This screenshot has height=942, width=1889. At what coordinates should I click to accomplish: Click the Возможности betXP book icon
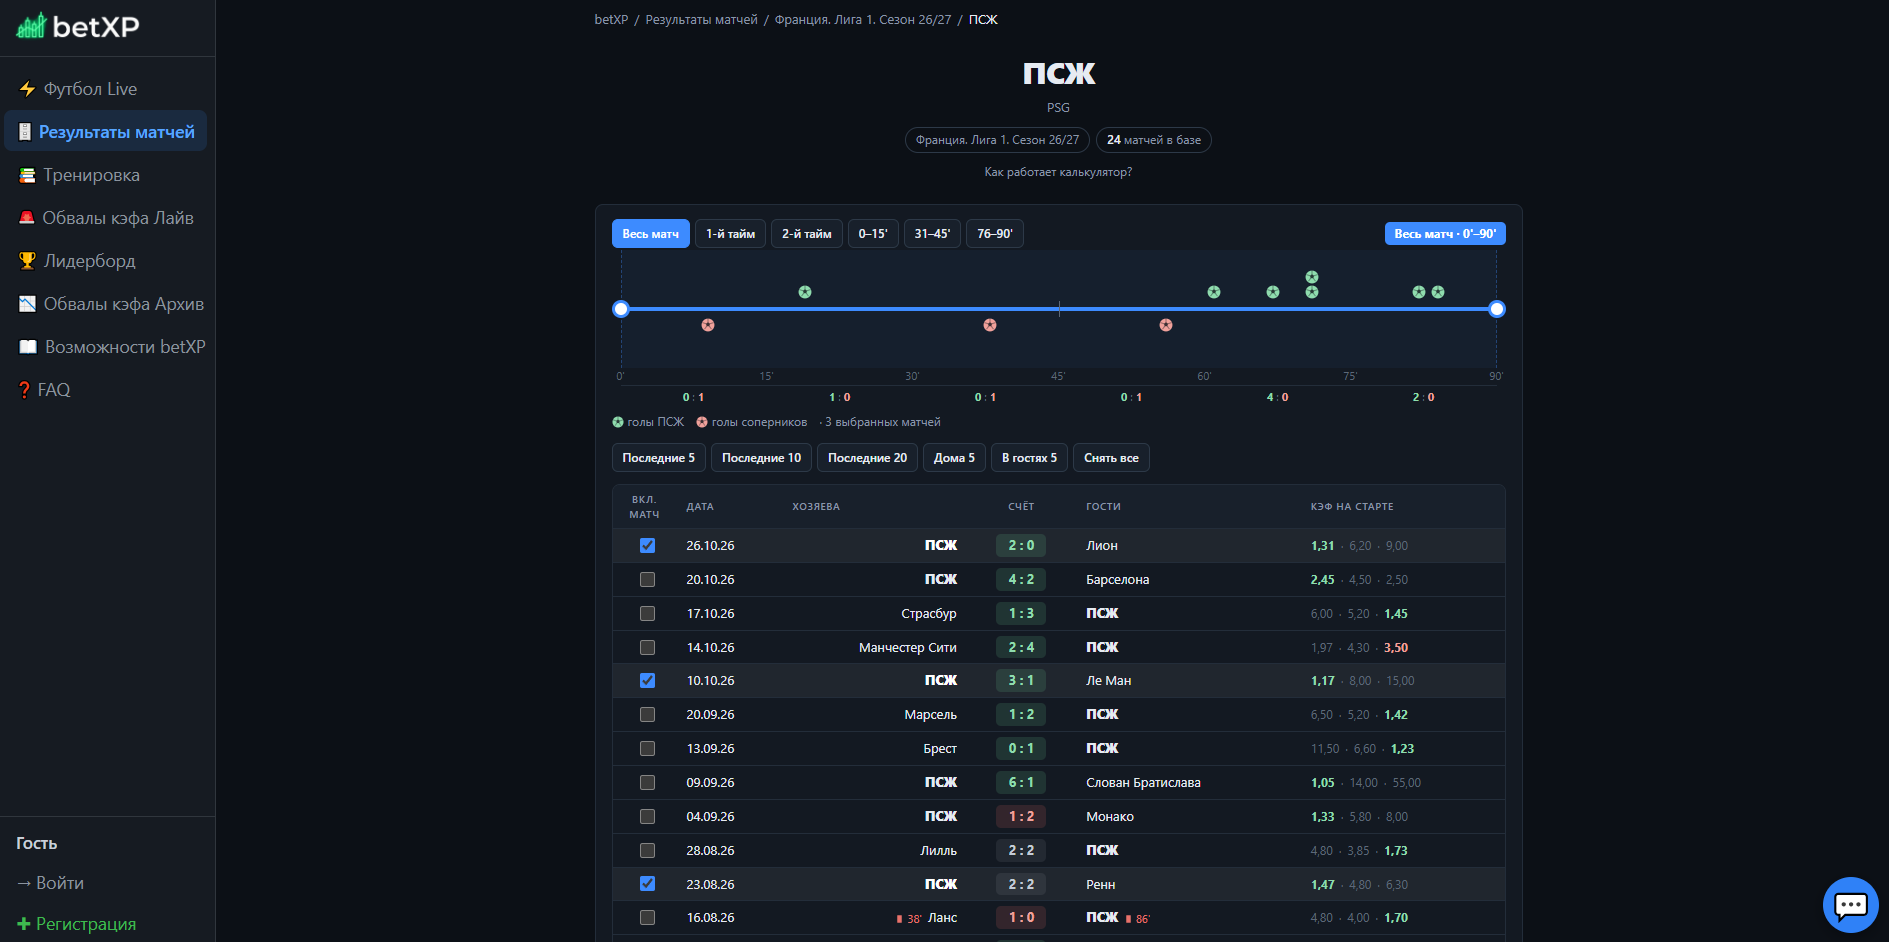[28, 347]
